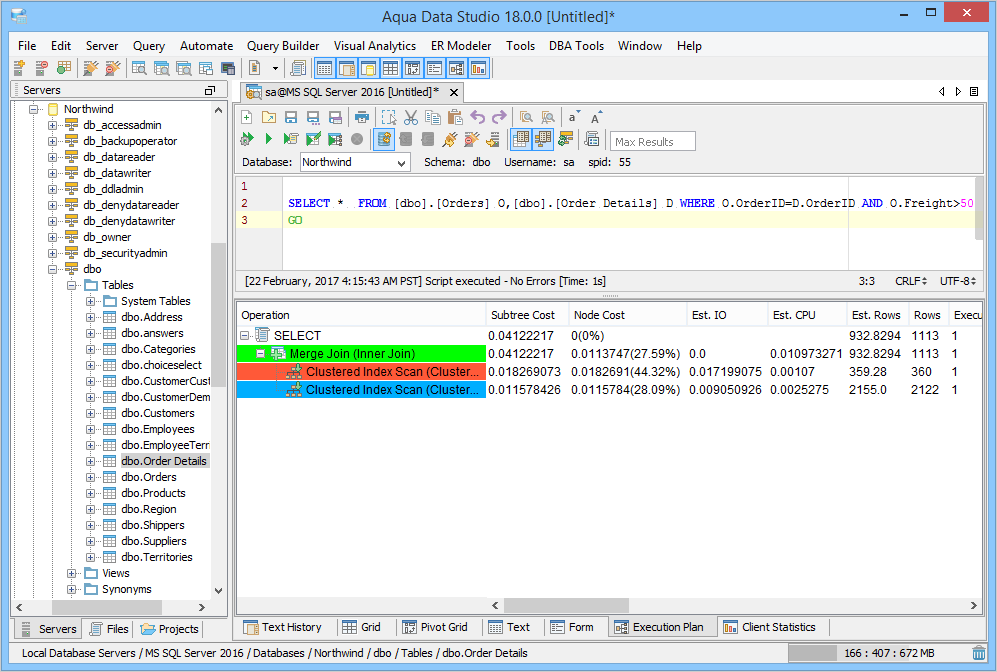997x672 pixels.
Task: Open the dropdown arrow beside the document icon
Action: click(x=275, y=68)
